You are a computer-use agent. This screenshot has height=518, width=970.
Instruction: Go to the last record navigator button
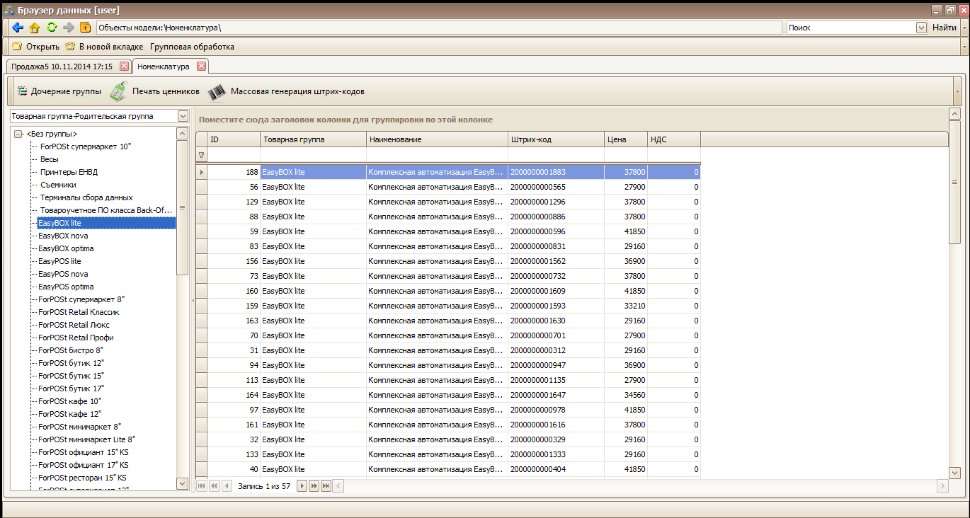tap(326, 486)
